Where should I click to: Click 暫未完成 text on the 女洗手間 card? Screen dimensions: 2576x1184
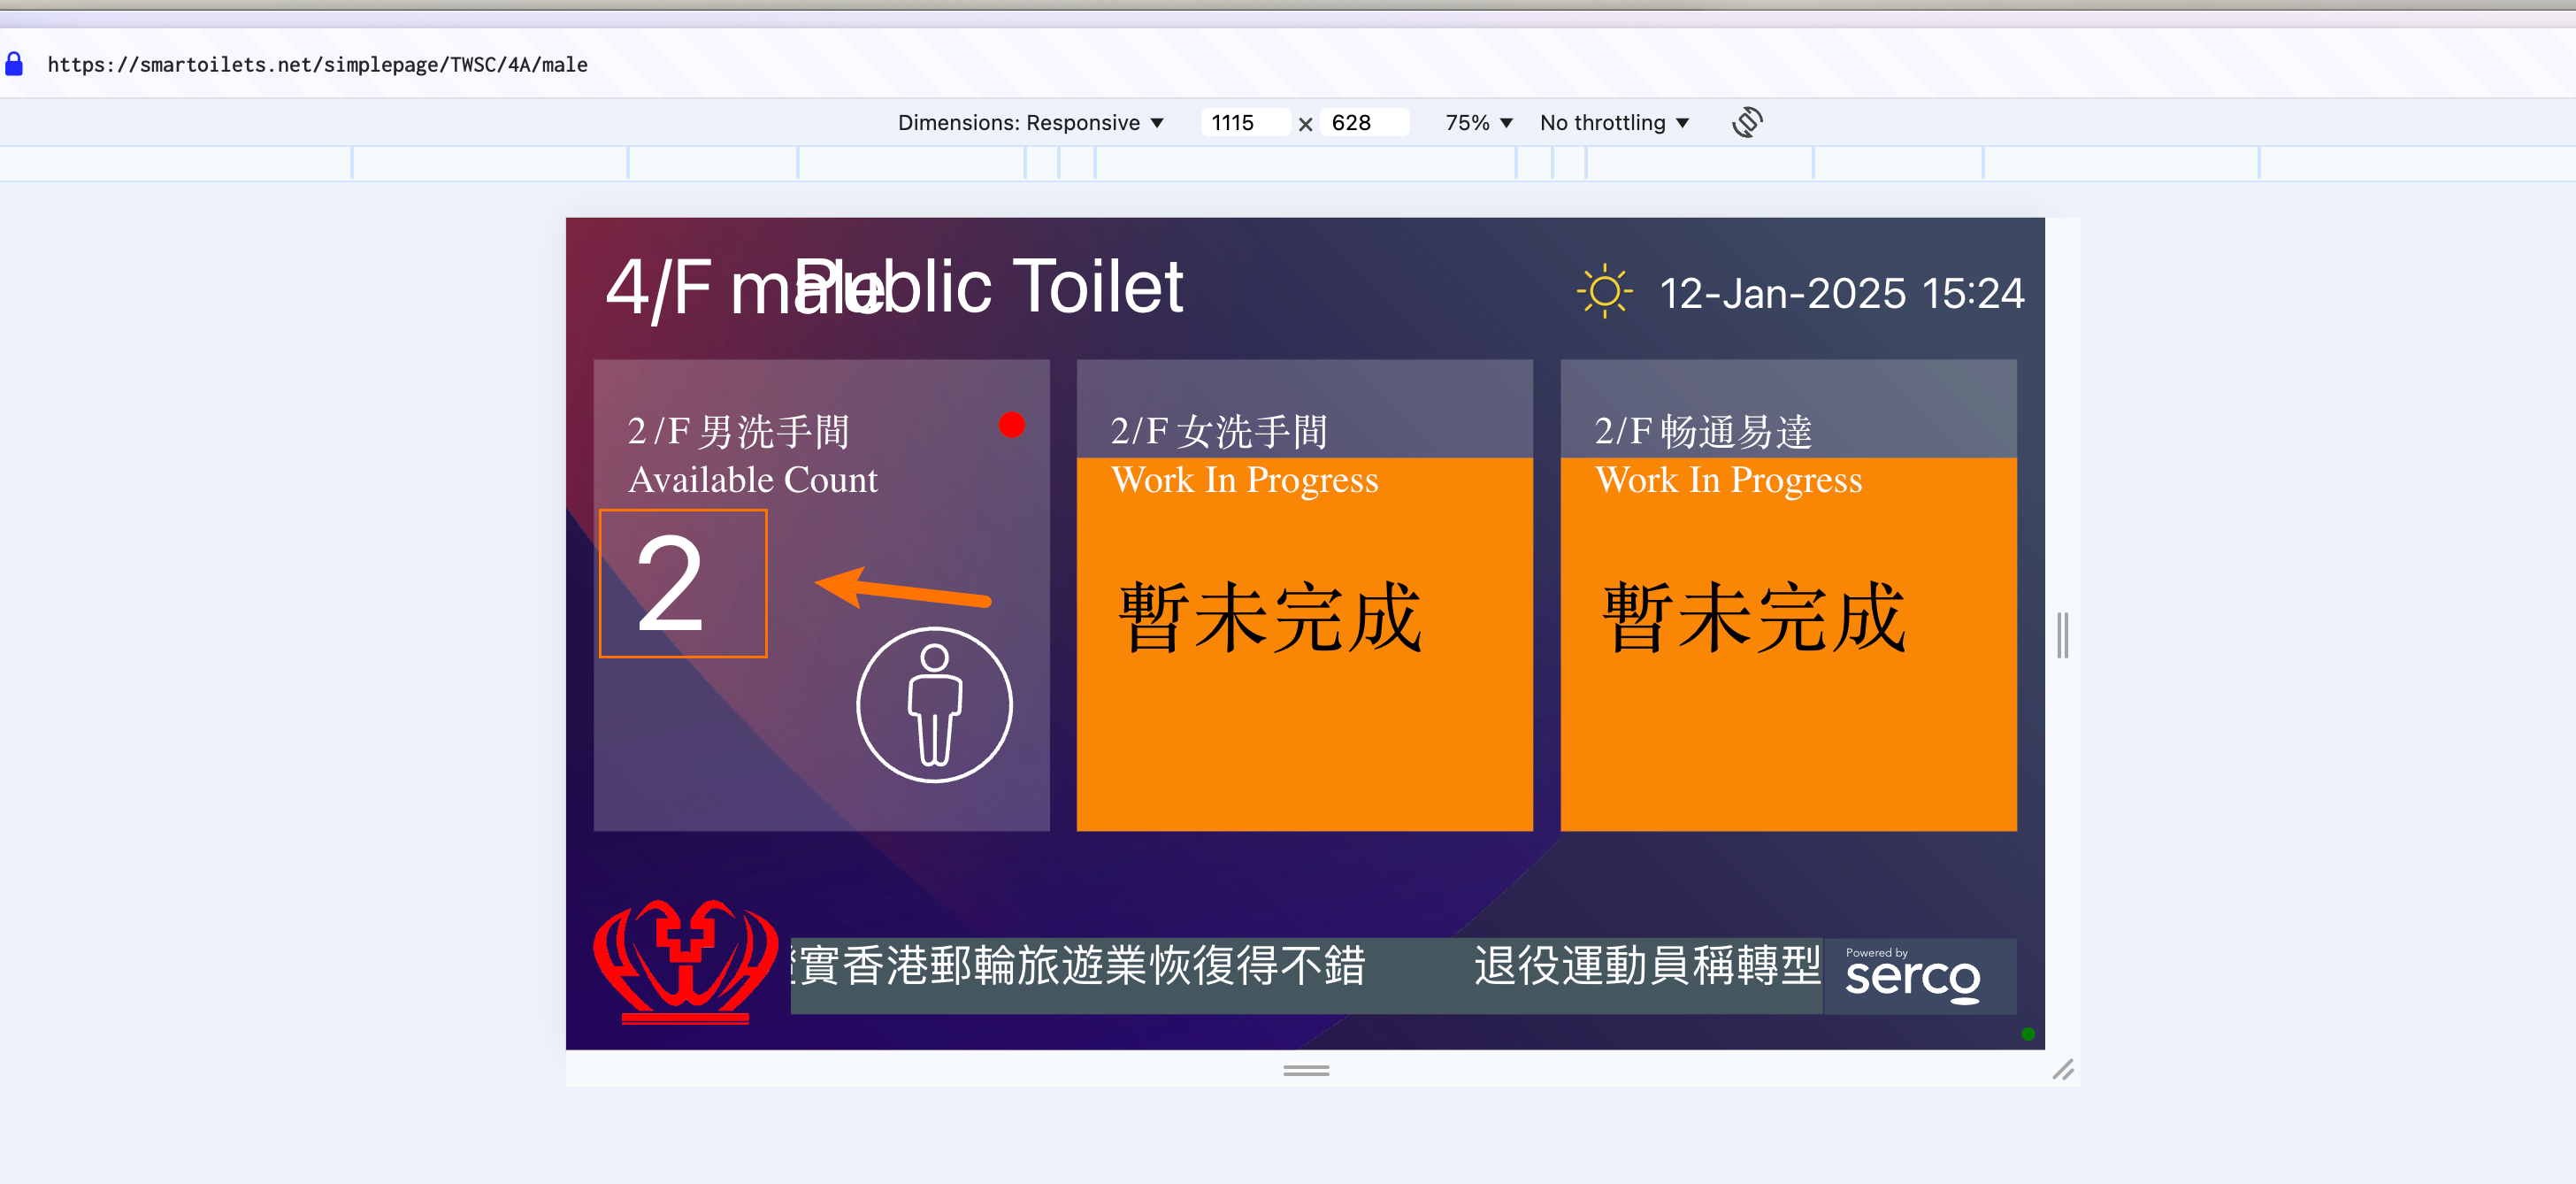click(x=1270, y=617)
